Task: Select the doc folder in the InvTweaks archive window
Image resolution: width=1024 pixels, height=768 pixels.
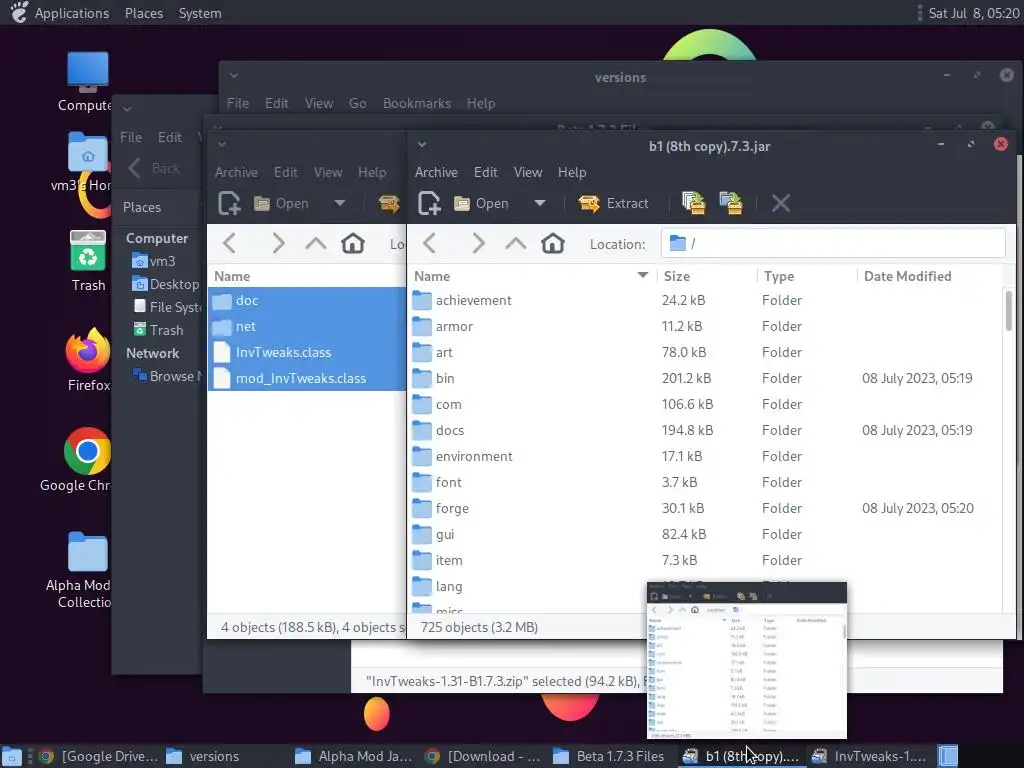Action: (x=247, y=300)
